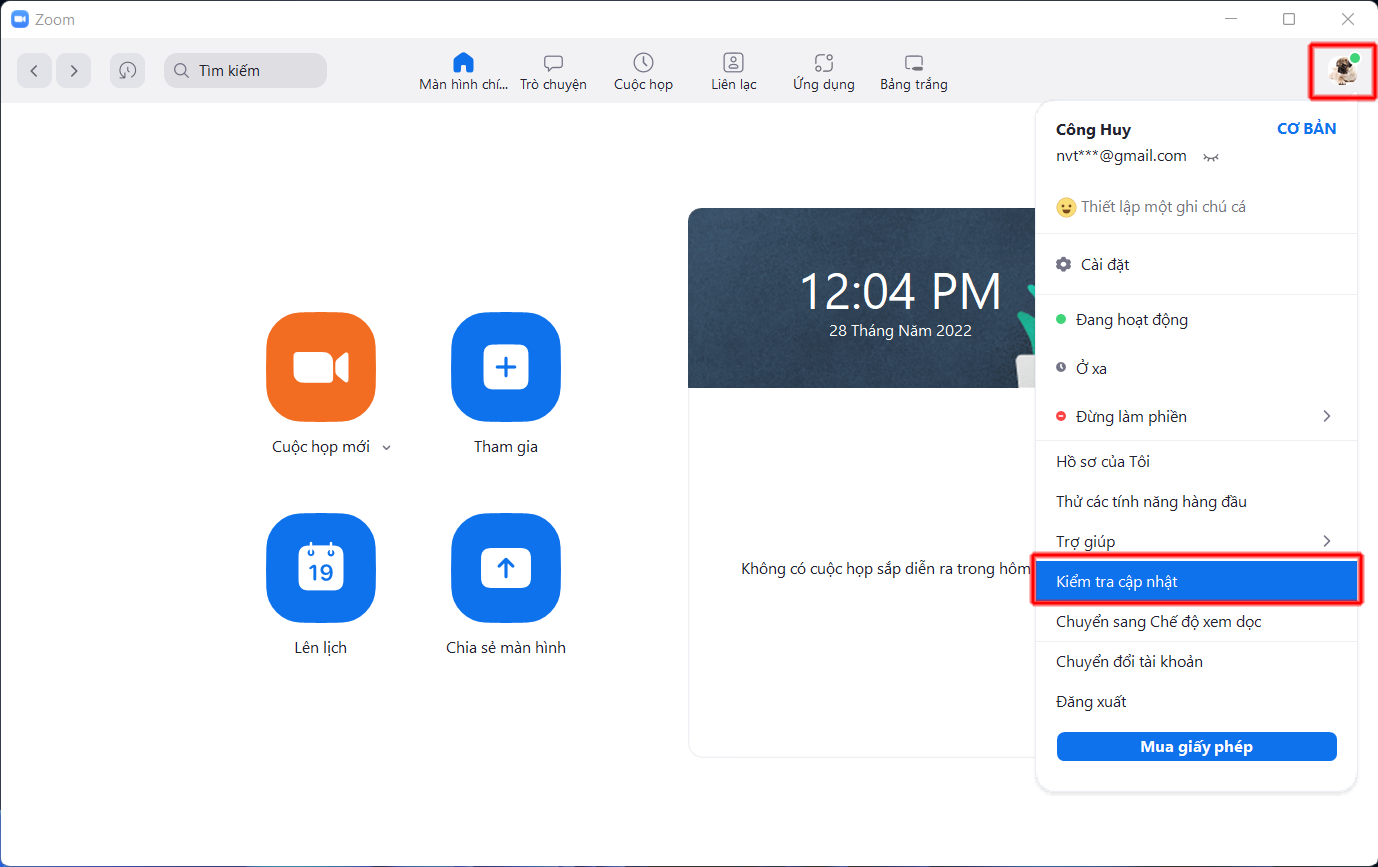The image size is (1378, 867).
Task: Click the Cuộc họp clock icon
Action: [x=643, y=62]
